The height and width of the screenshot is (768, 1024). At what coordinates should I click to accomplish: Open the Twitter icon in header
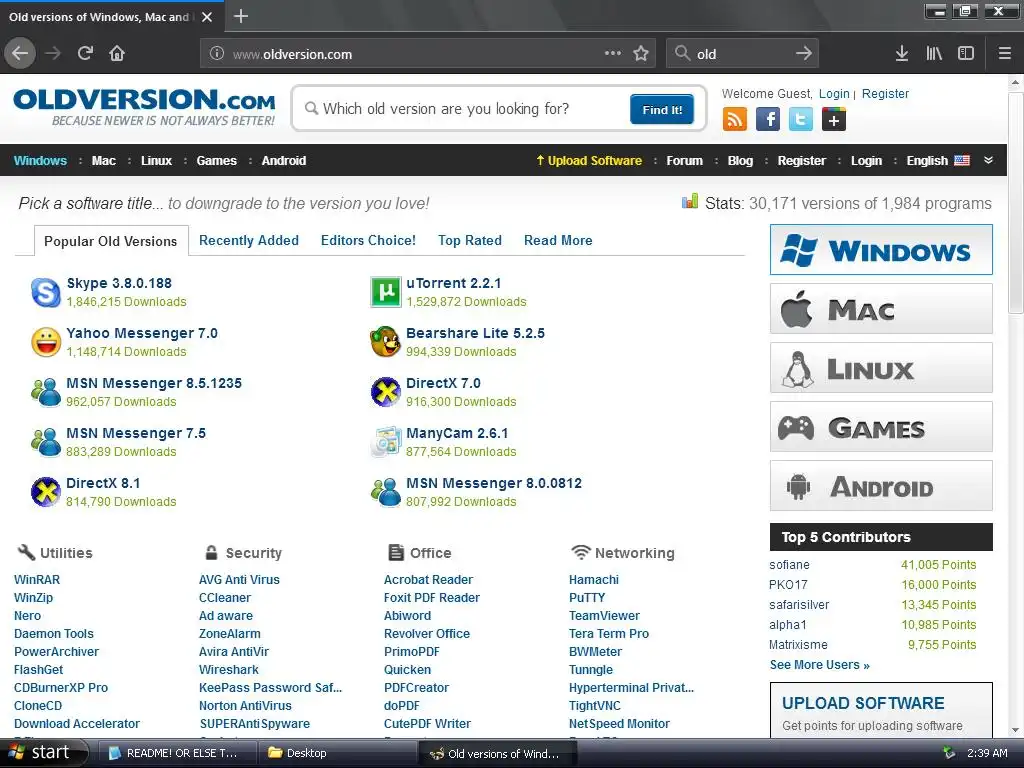pos(801,120)
